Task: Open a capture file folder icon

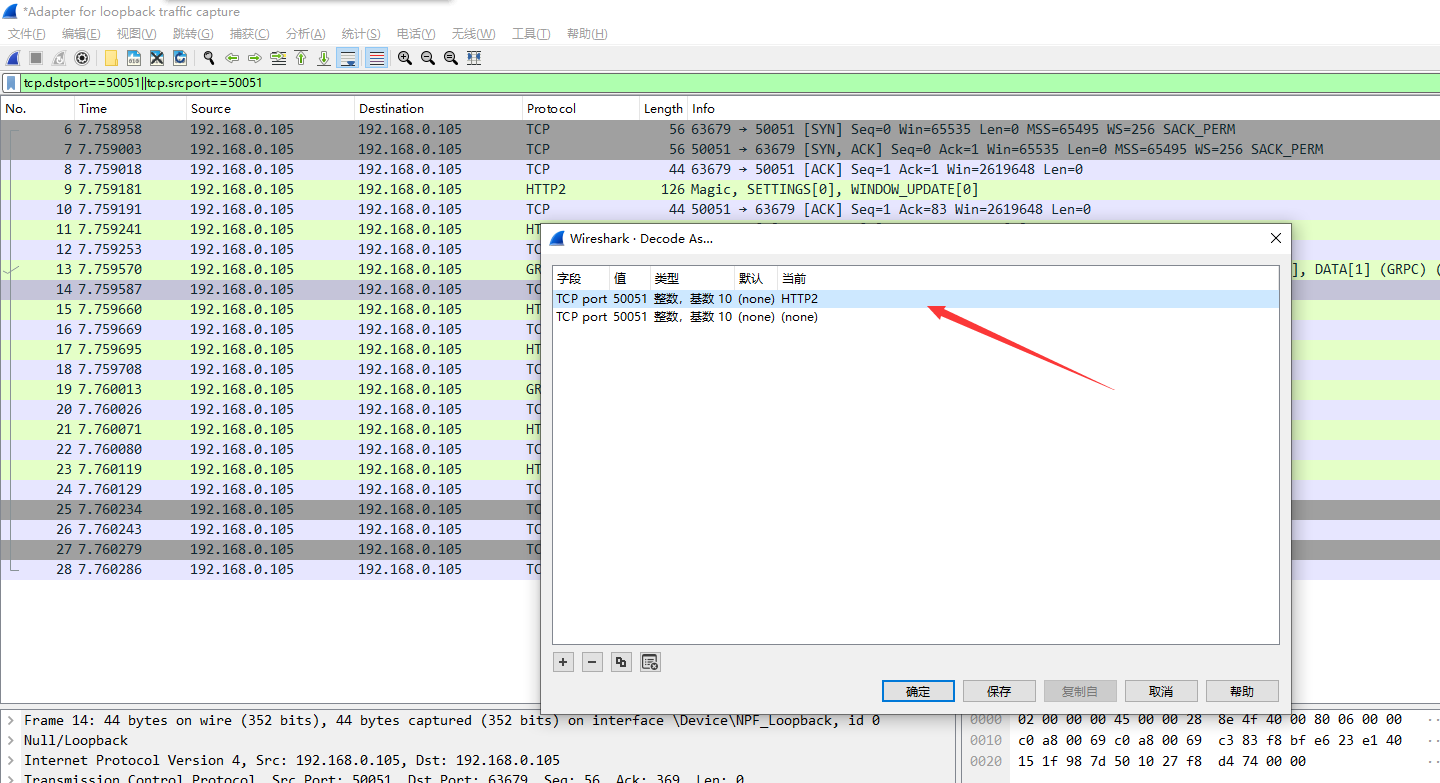Action: click(111, 58)
